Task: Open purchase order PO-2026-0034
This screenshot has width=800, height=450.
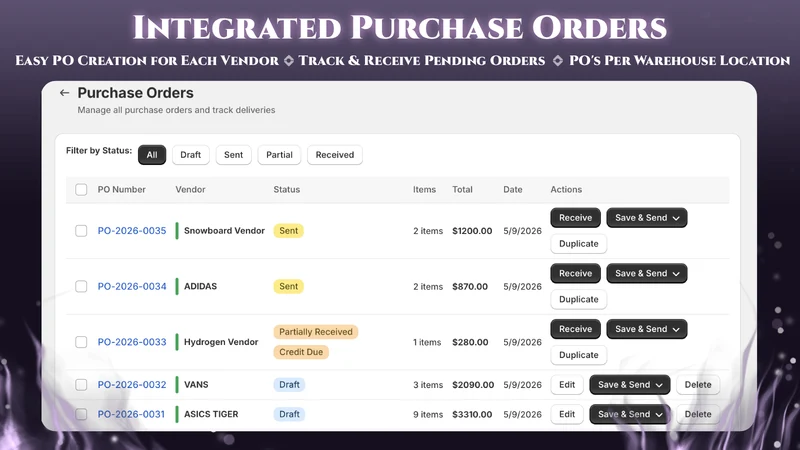Action: [132, 287]
